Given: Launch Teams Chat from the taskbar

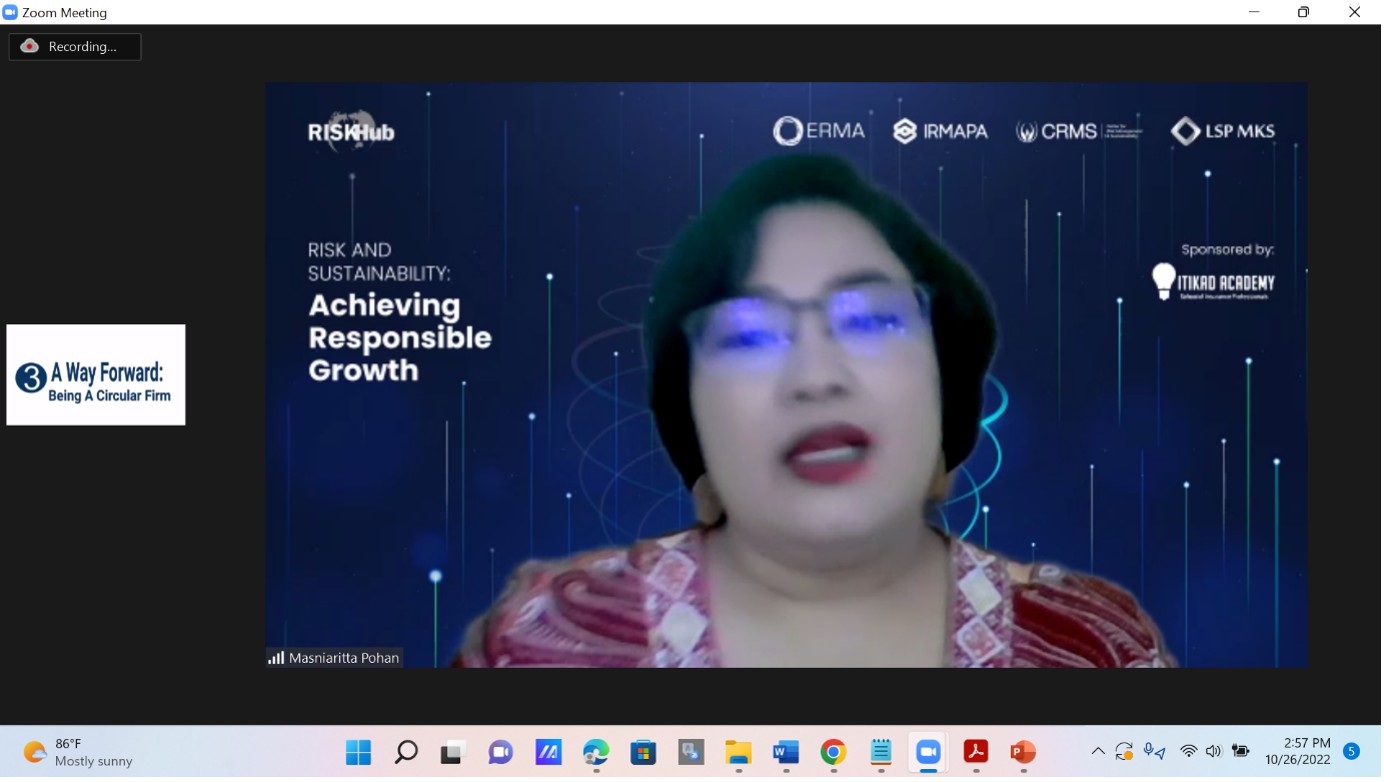Looking at the screenshot, I should 500,752.
